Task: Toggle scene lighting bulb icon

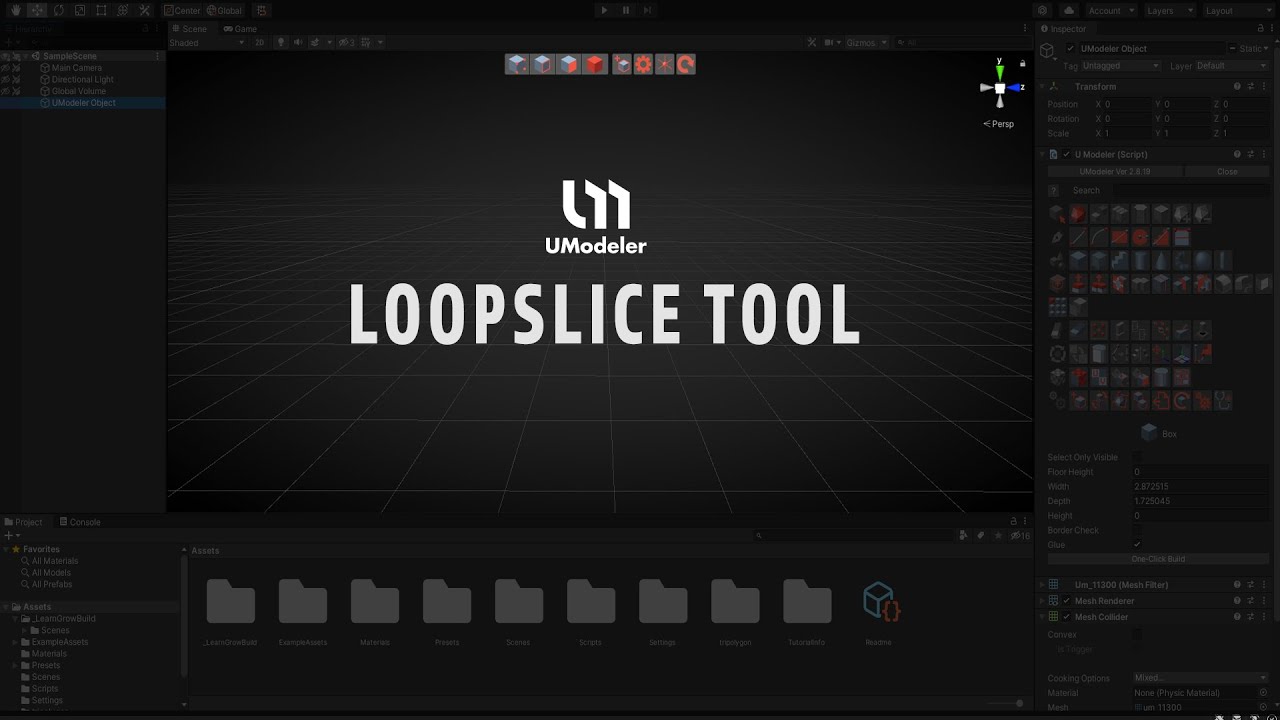Action: pos(281,42)
